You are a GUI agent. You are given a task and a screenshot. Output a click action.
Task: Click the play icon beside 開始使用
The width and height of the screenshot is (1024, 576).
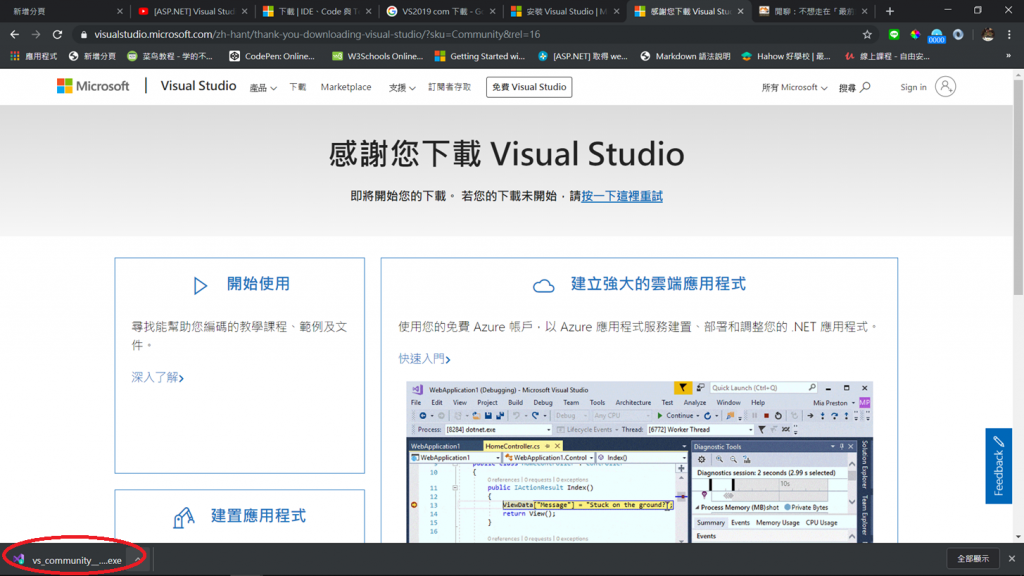pos(200,285)
